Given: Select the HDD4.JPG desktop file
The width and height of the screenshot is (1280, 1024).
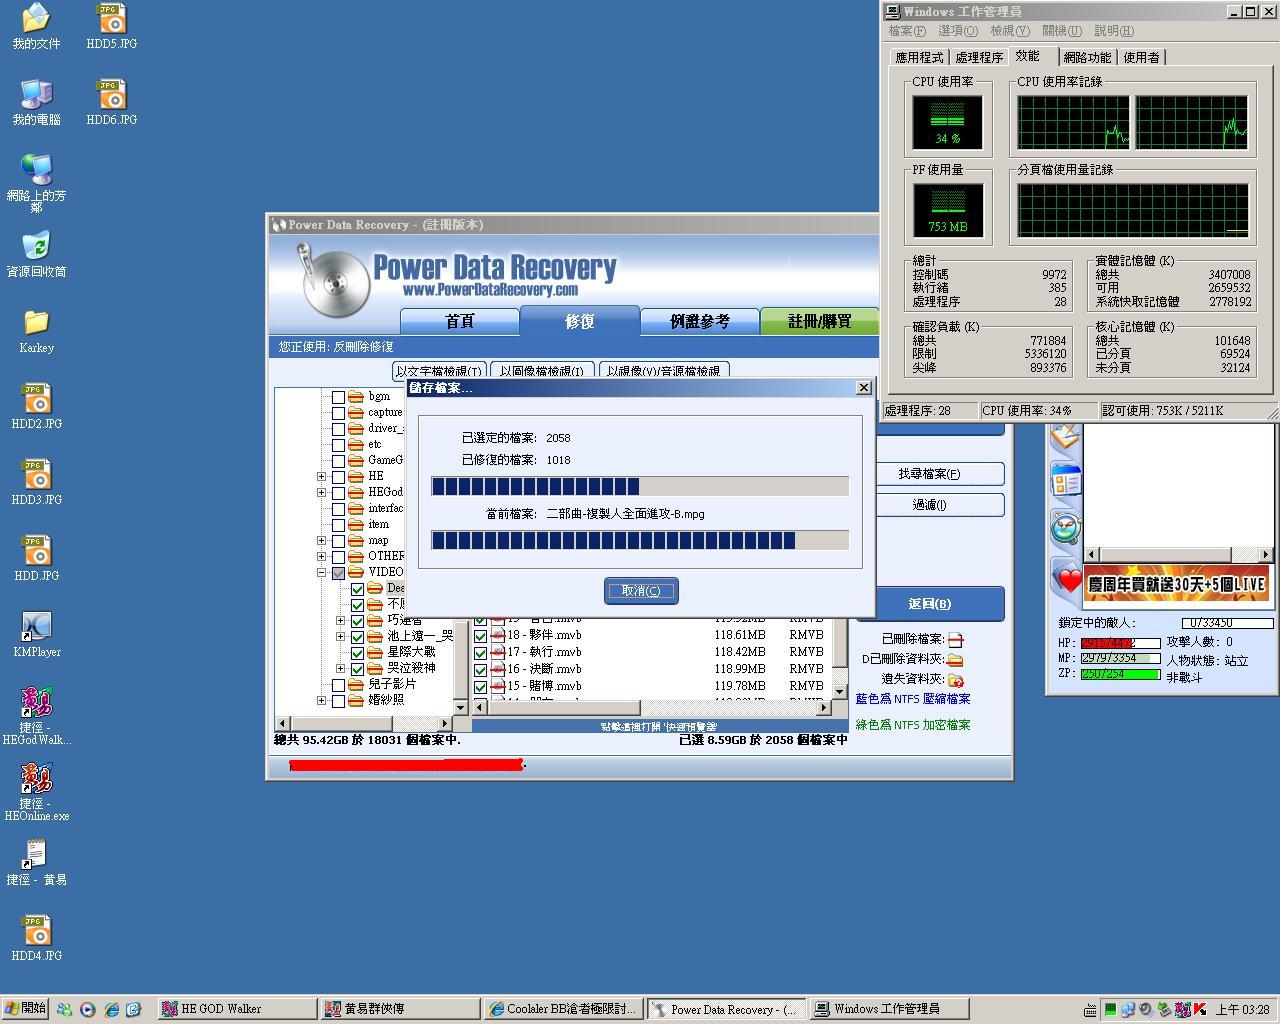Looking at the screenshot, I should coord(36,938).
